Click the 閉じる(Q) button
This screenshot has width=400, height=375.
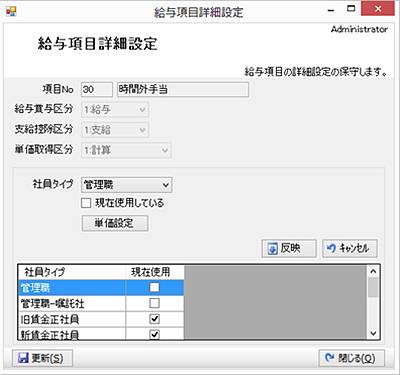click(352, 359)
